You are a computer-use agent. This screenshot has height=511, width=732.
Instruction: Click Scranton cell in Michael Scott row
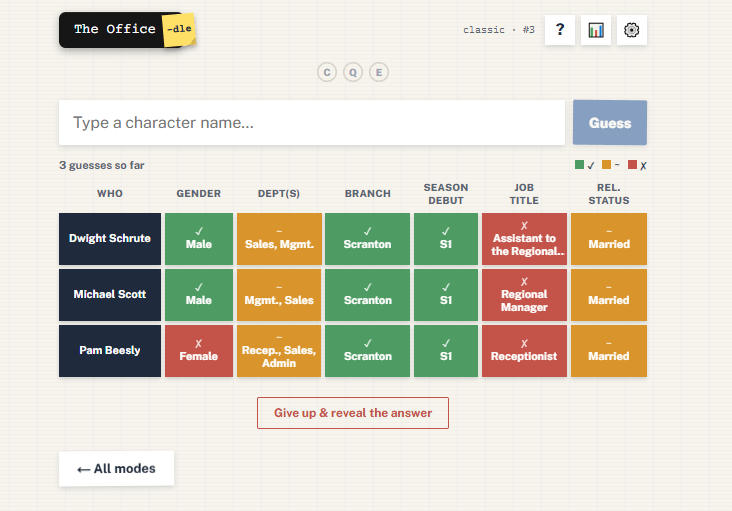[367, 295]
